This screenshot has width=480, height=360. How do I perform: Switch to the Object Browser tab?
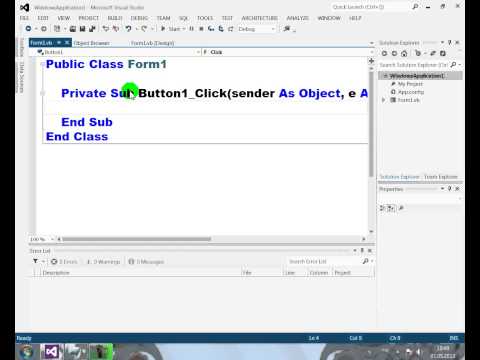pyautogui.click(x=91, y=43)
